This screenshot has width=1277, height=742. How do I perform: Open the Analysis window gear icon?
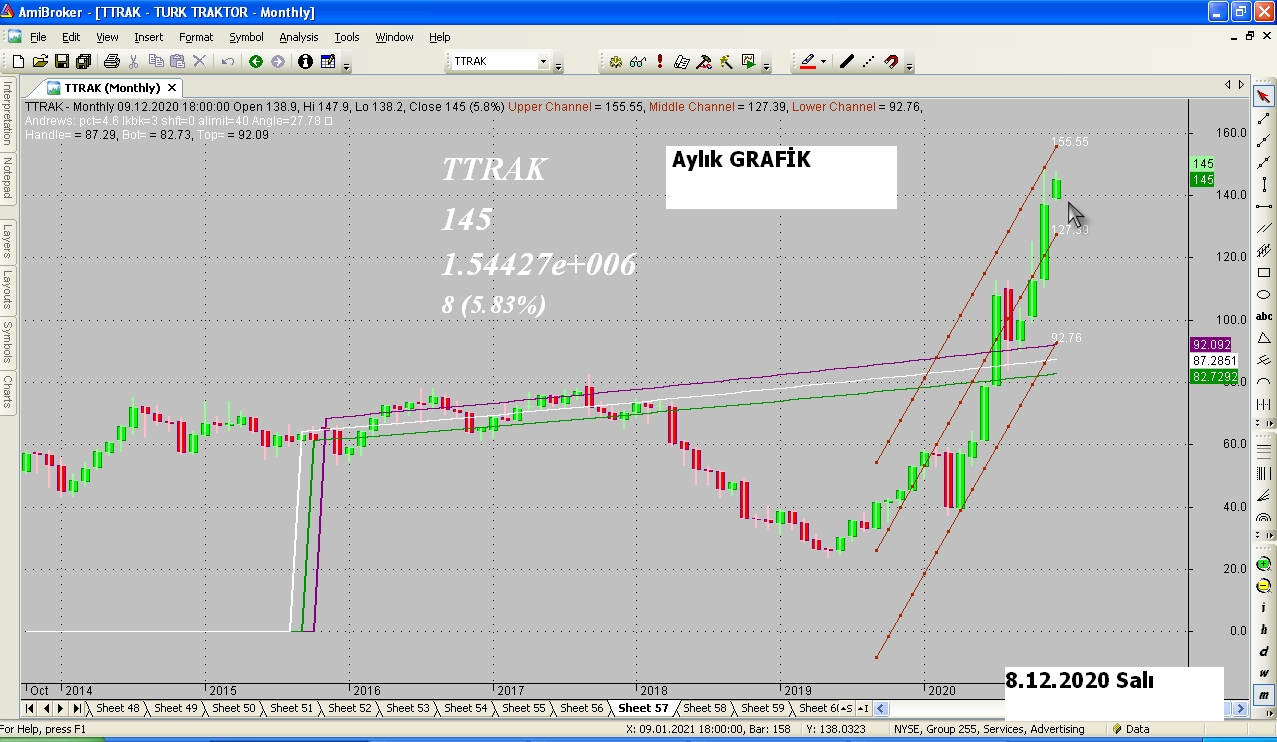pyautogui.click(x=615, y=61)
